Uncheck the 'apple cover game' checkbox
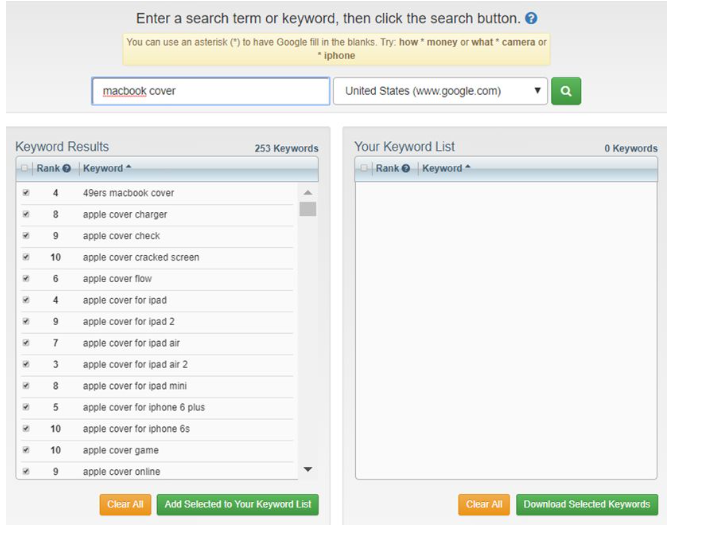This screenshot has width=704, height=536. pos(26,450)
